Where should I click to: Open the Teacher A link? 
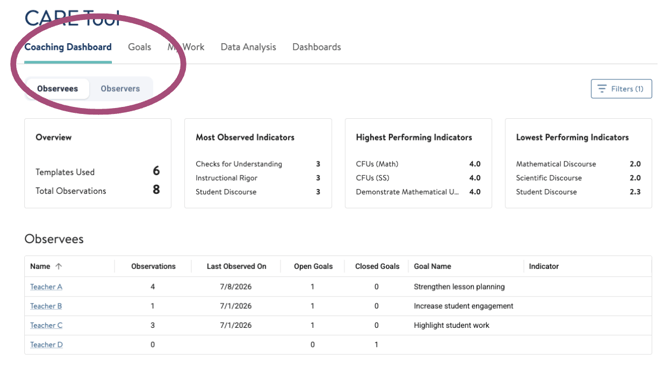[x=46, y=287]
